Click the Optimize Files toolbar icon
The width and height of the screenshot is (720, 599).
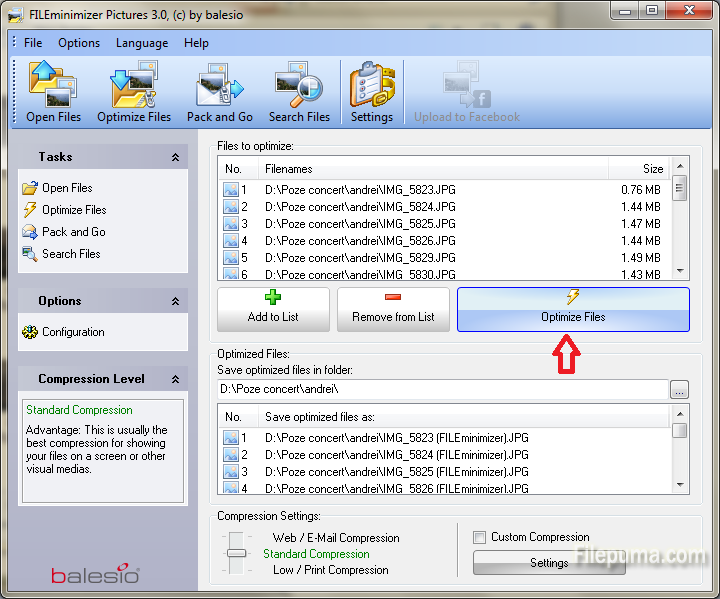pyautogui.click(x=134, y=92)
